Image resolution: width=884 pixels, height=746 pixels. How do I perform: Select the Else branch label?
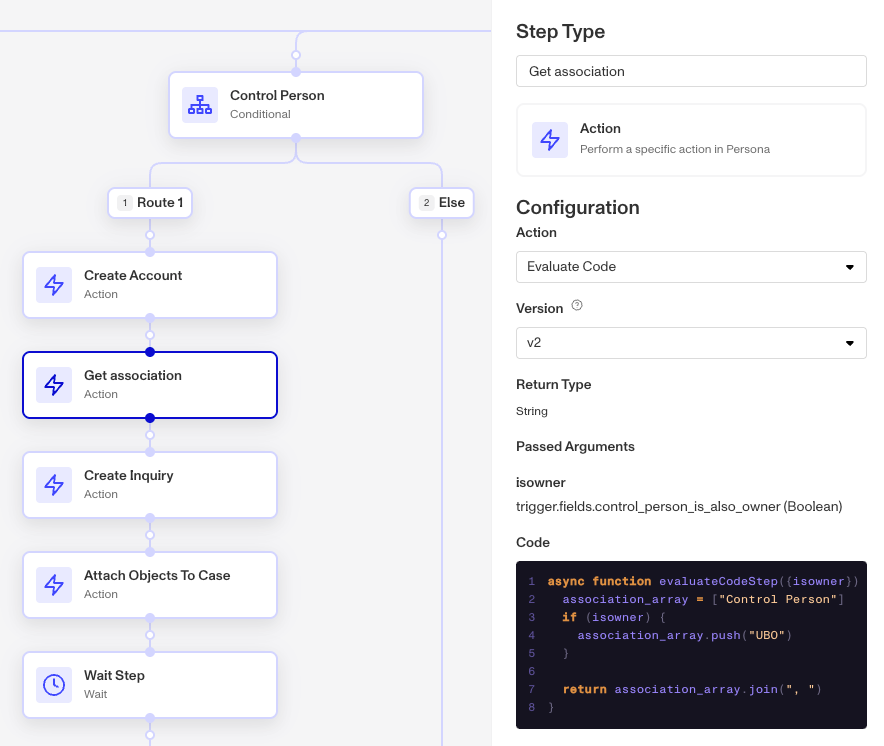tap(442, 202)
